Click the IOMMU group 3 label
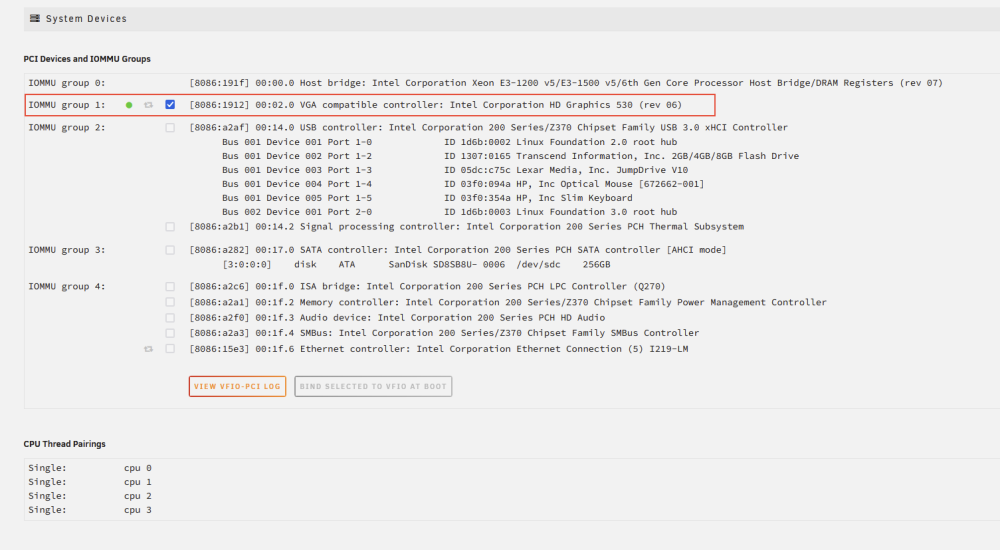 coord(67,250)
